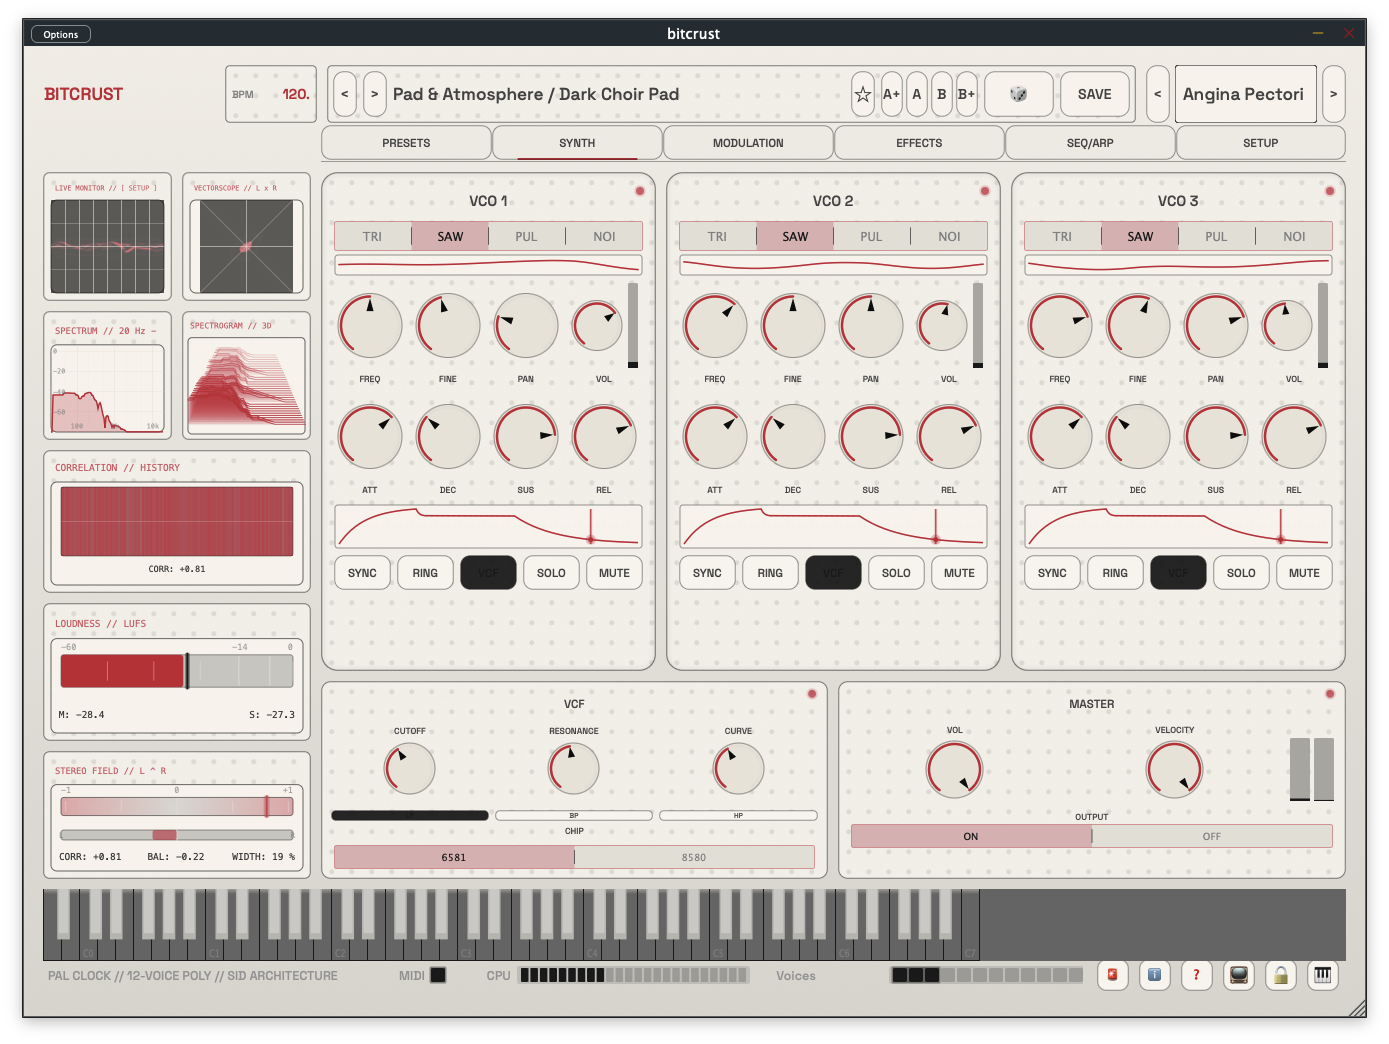This screenshot has height=1044, width=1389.
Task: Randomize the patch with the dice icon
Action: pos(1019,94)
